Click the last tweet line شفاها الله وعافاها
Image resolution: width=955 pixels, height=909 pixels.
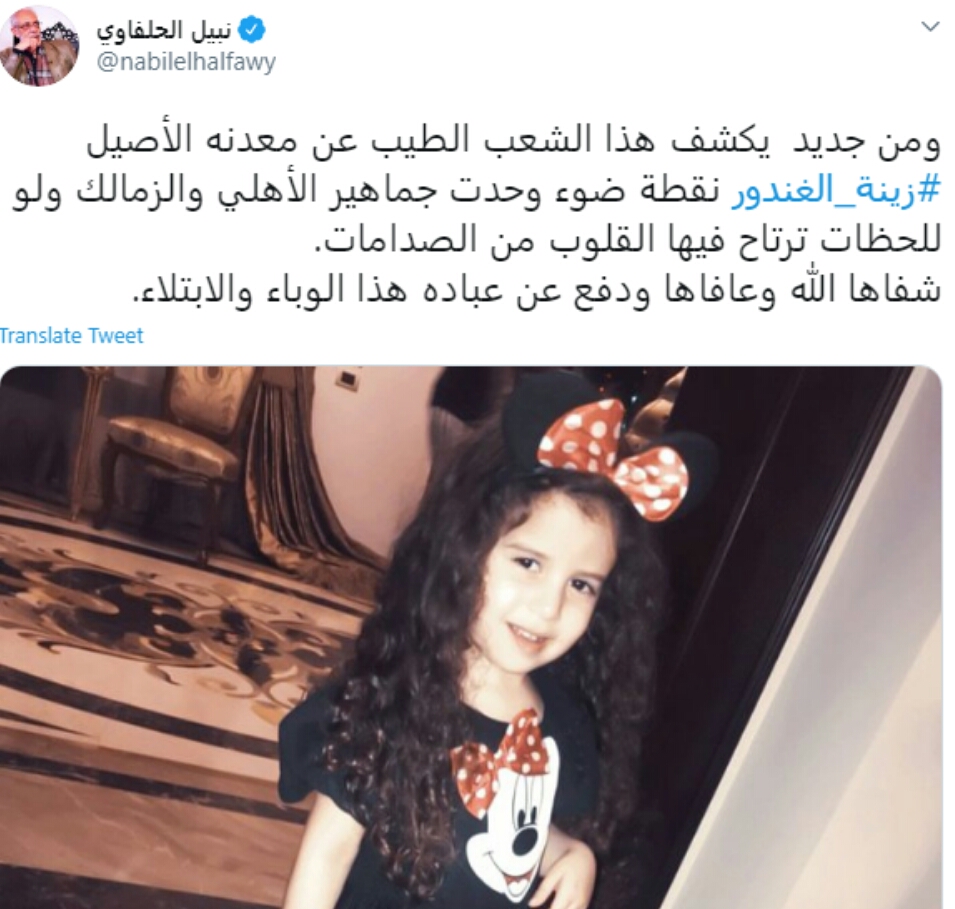[537, 289]
